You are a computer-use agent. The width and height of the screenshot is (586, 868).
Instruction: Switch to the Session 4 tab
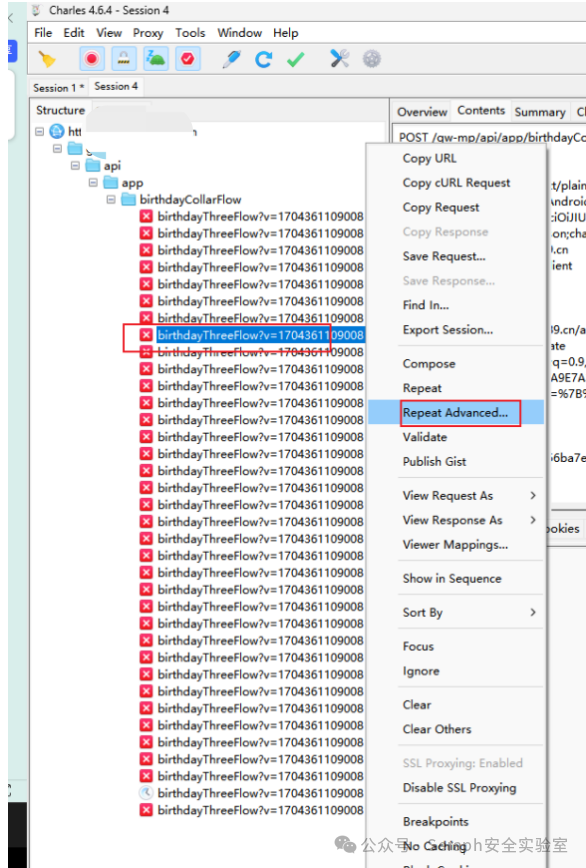(116, 86)
